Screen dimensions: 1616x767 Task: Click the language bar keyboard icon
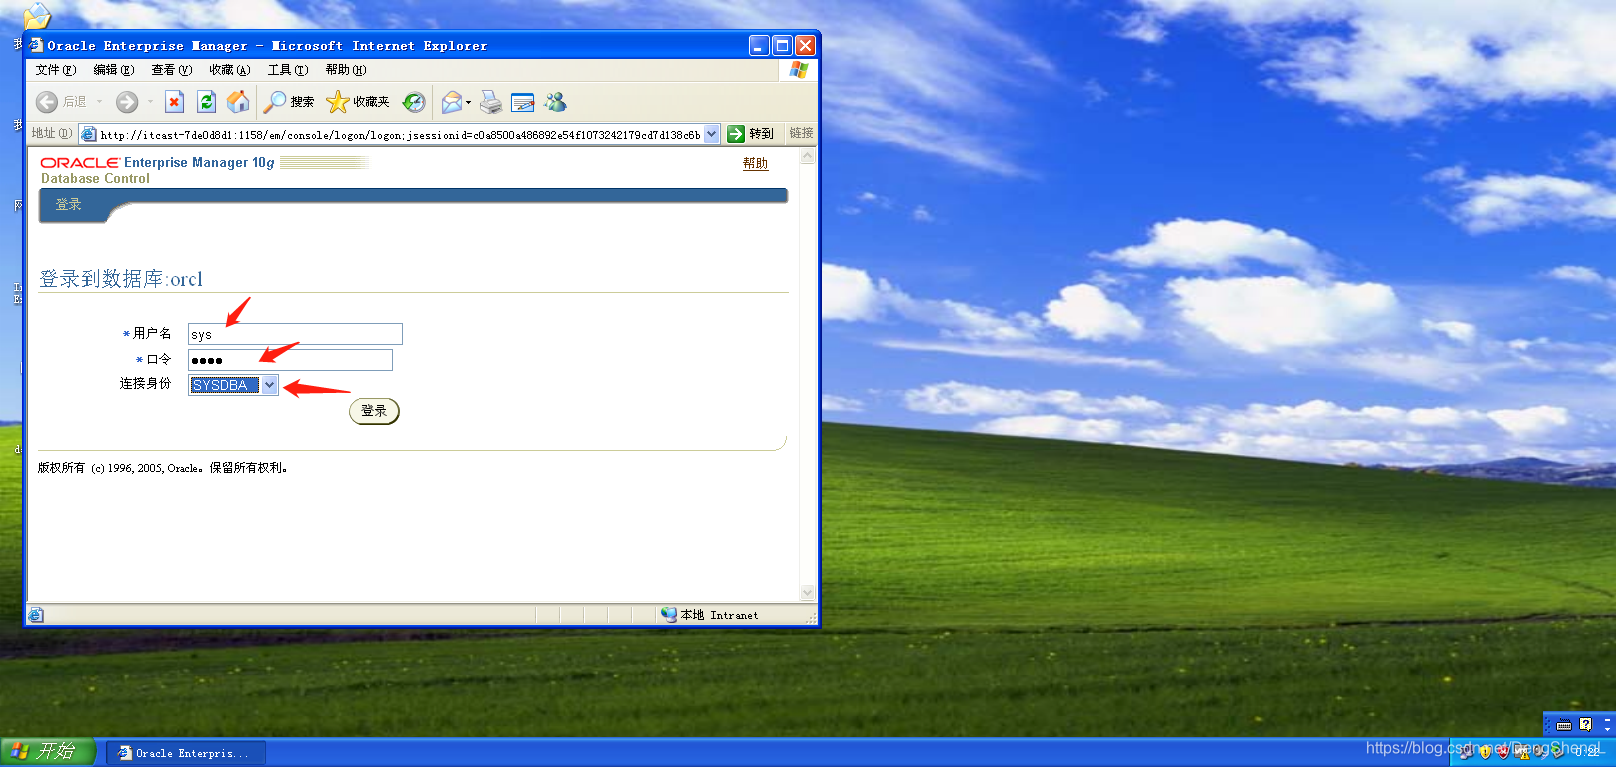(x=1564, y=725)
